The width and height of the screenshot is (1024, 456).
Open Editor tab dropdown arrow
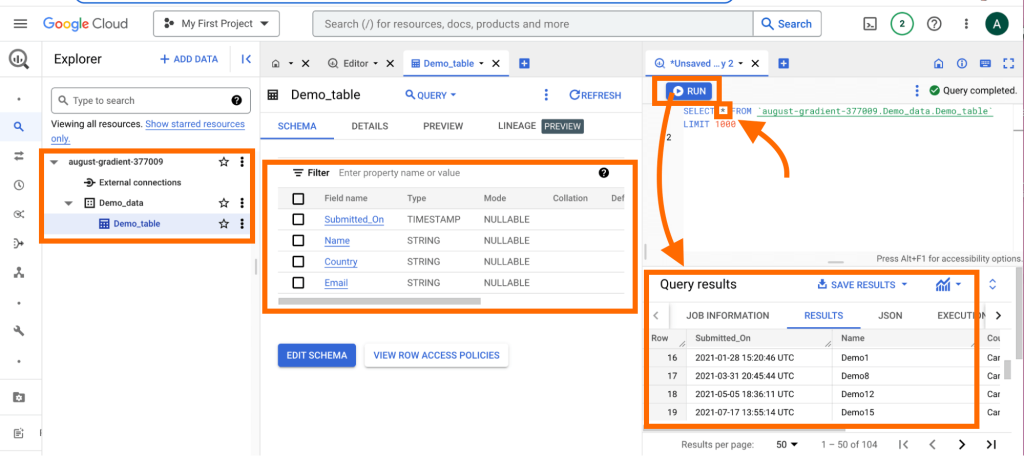(x=376, y=63)
